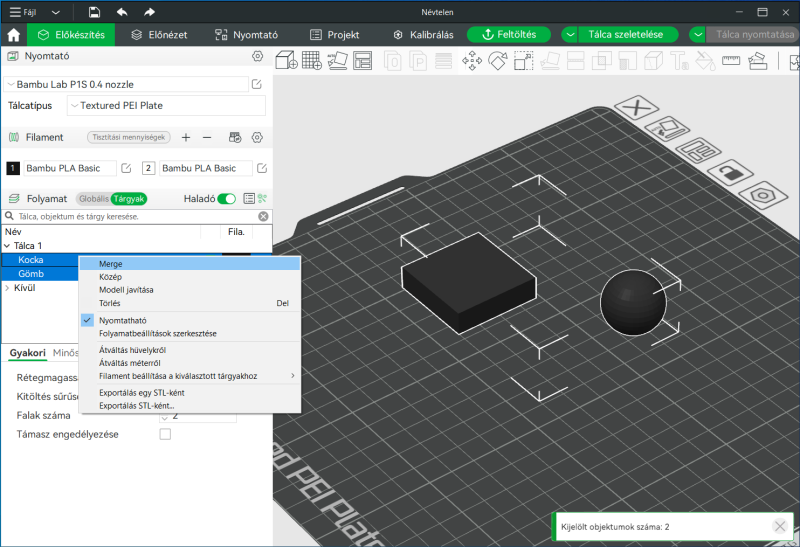Open the Mesh boolean tool
Screen dimensions: 800x547
tap(602, 61)
